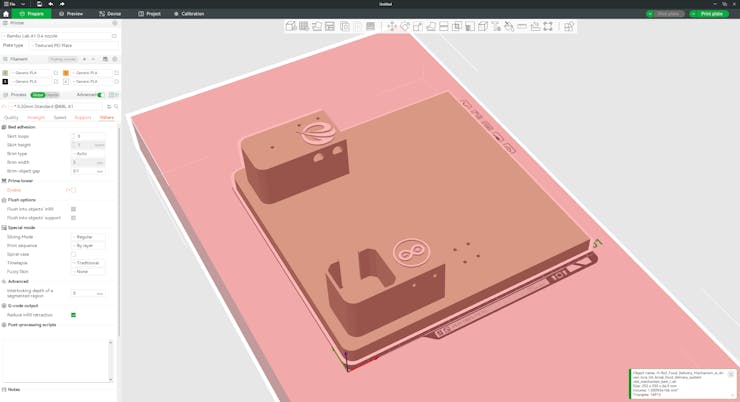Viewport: 740px width, 402px height.
Task: Click the Save project icon
Action: (x=39, y=4)
